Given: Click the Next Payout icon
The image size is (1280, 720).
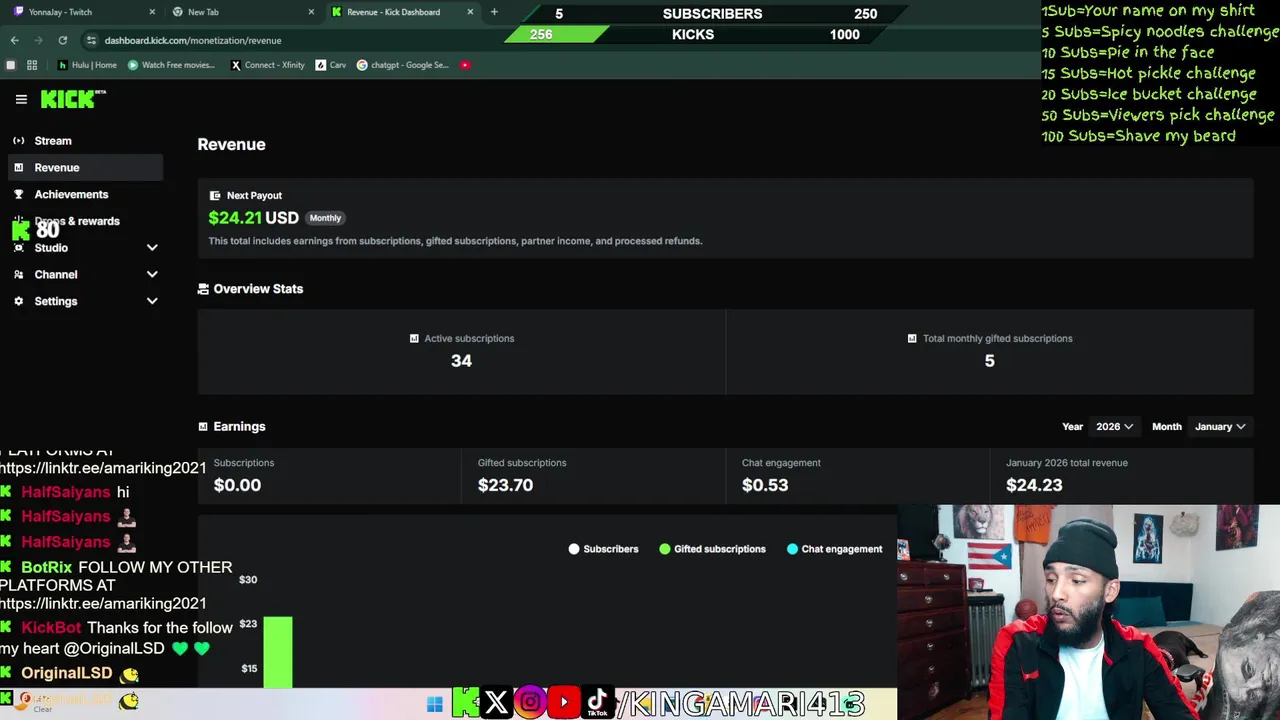Looking at the screenshot, I should point(215,196).
